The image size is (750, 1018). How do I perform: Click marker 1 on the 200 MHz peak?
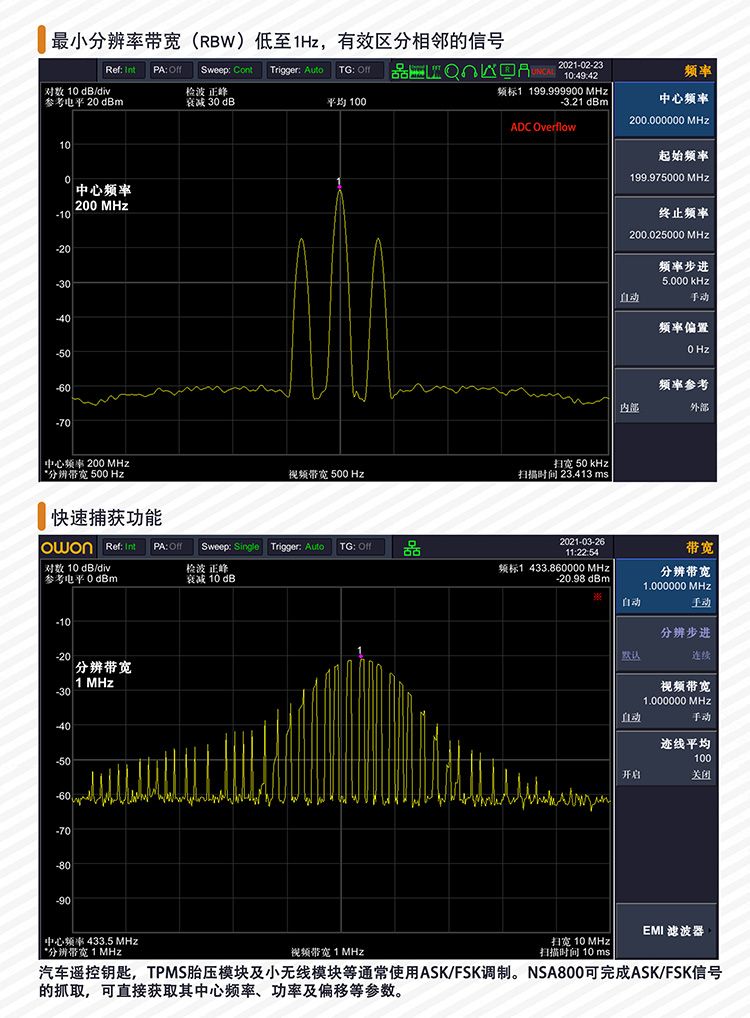click(x=339, y=184)
